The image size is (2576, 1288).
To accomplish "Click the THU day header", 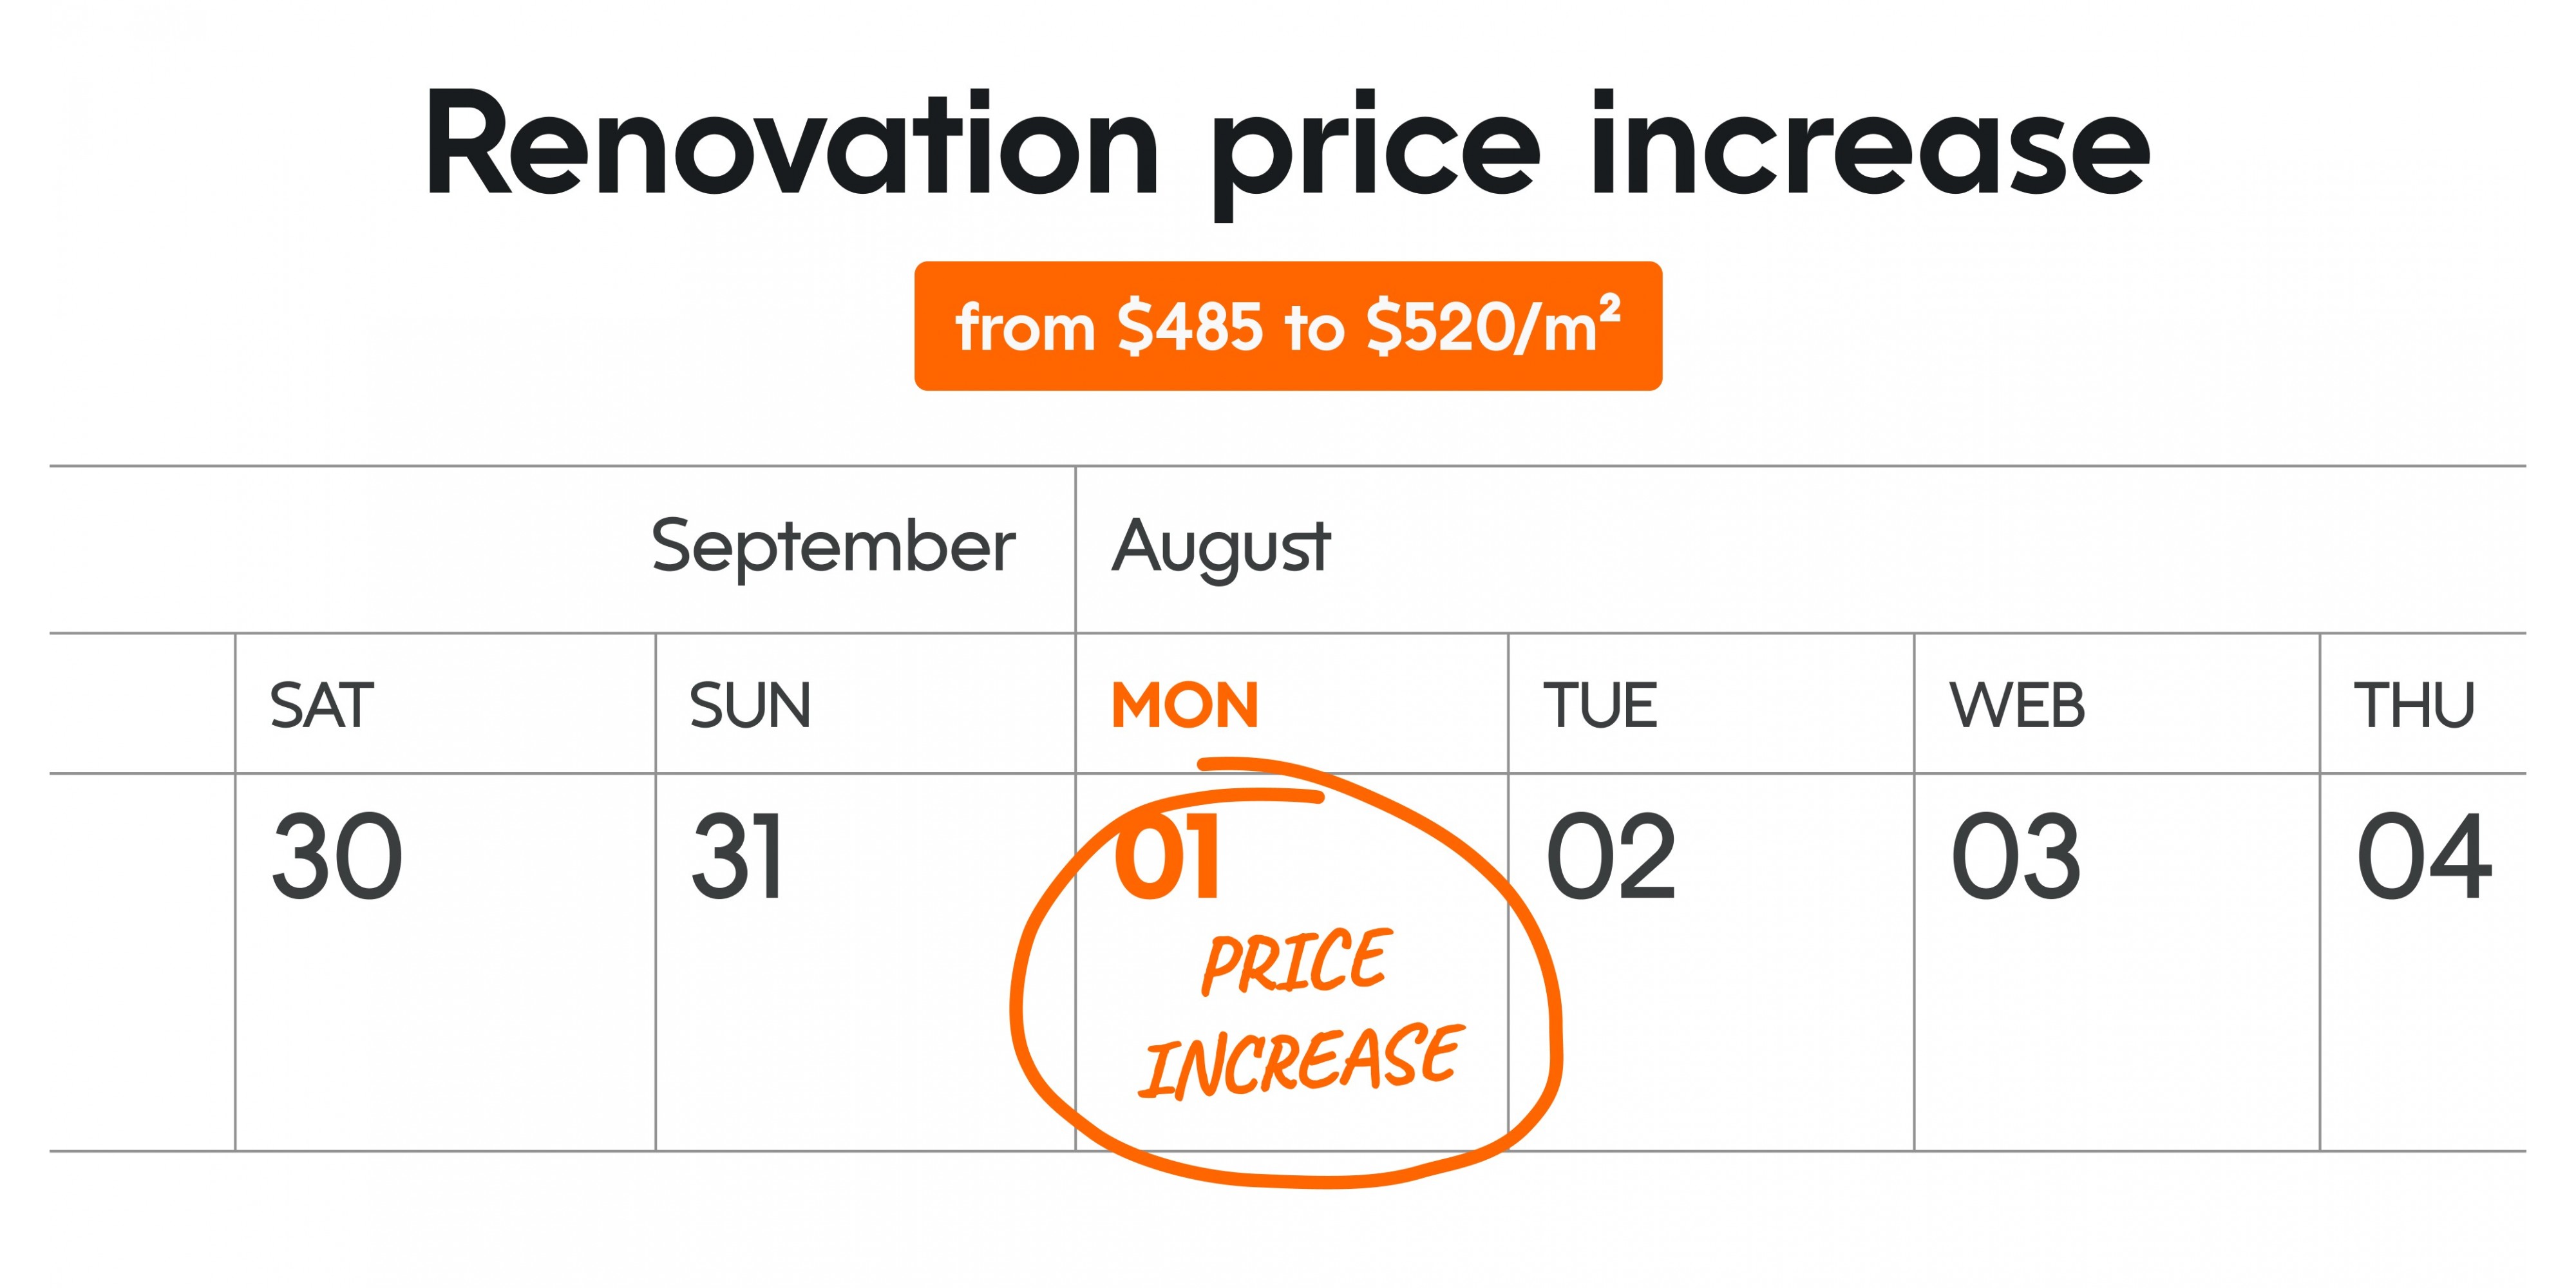I will (2414, 705).
